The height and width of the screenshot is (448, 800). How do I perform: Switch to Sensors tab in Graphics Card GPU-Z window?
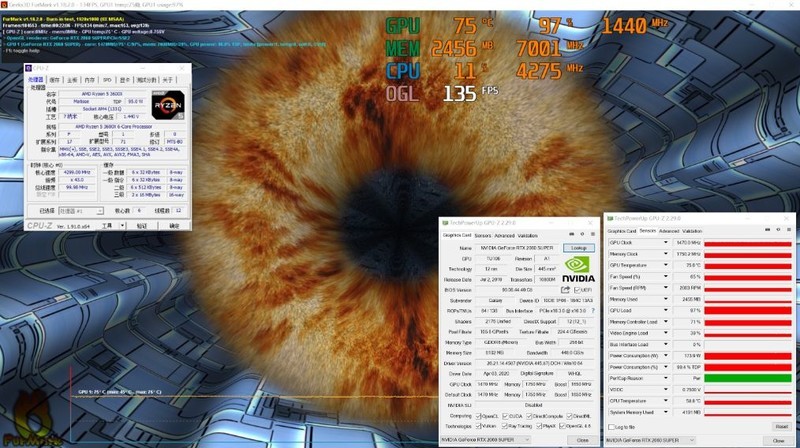[483, 236]
